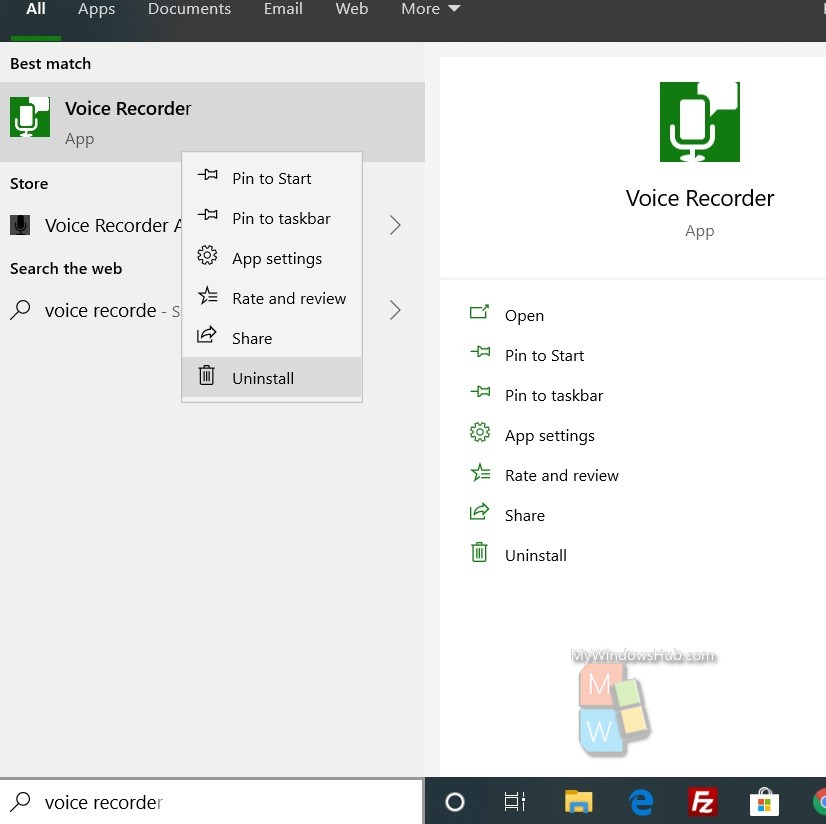This screenshot has height=824, width=826.
Task: Open App settings in the preview pane
Action: [x=549, y=436]
